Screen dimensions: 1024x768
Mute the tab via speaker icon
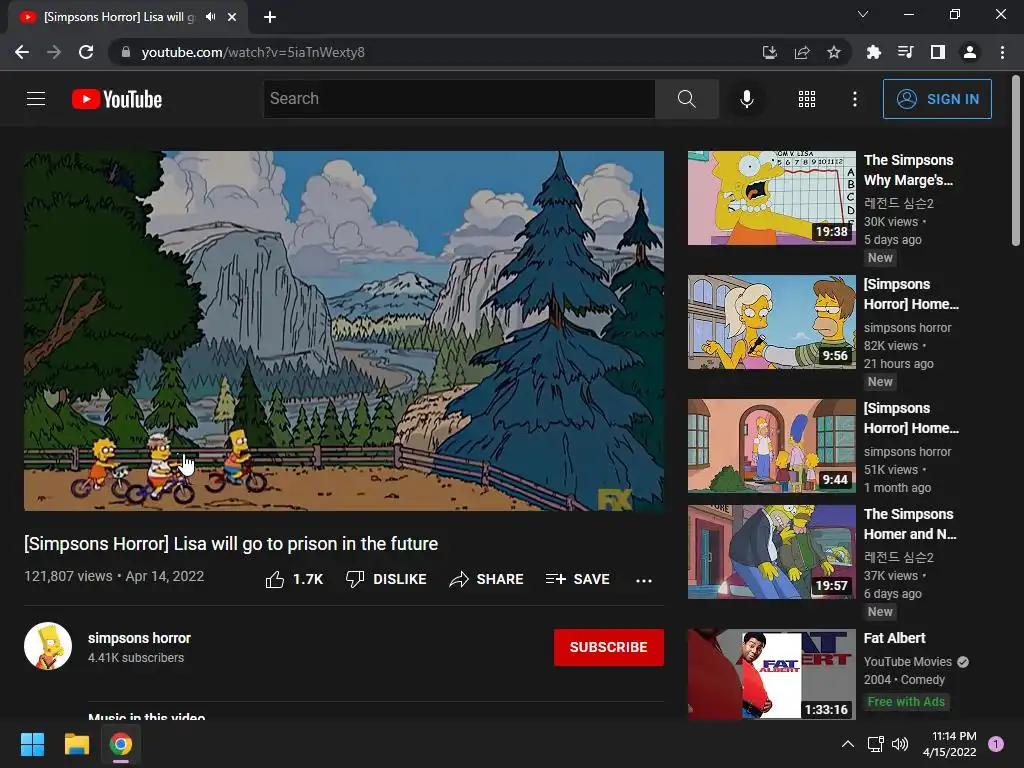(210, 17)
